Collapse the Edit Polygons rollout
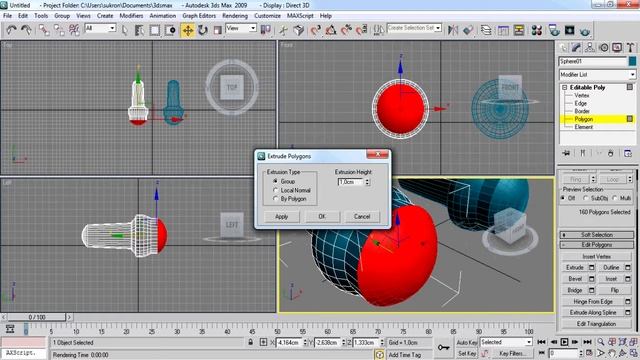Image resolution: width=640 pixels, height=360 pixels. coord(597,245)
